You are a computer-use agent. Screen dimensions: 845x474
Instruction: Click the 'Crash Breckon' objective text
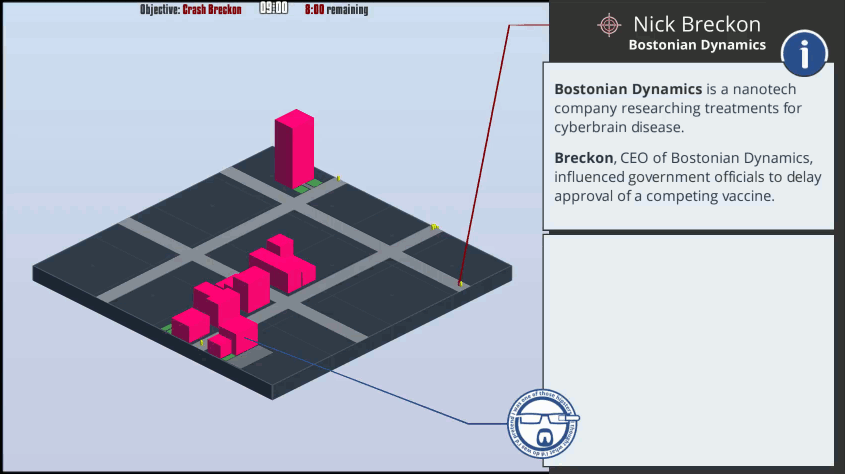coord(211,10)
